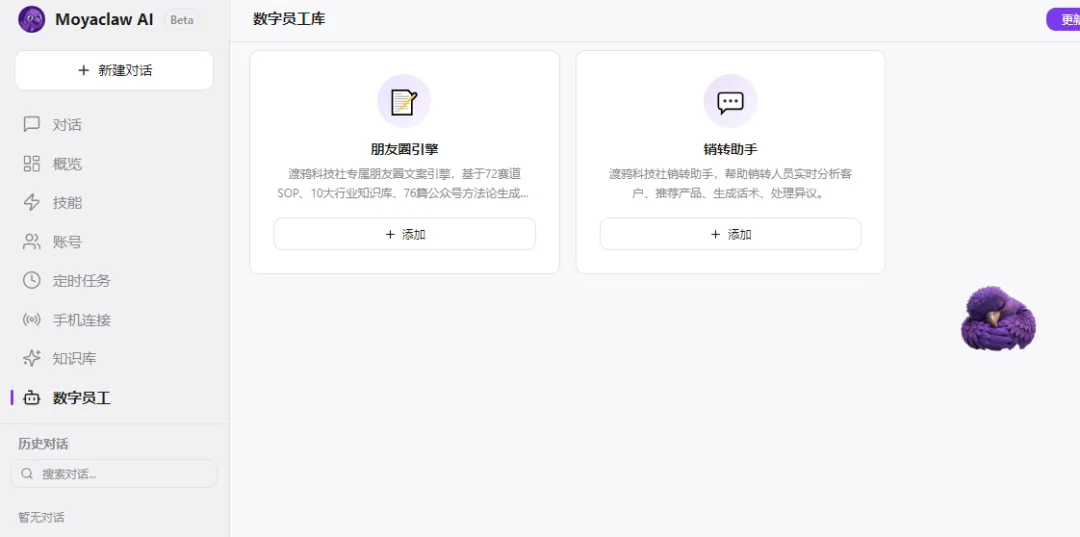Click the purple 更新 button

click(1063, 19)
